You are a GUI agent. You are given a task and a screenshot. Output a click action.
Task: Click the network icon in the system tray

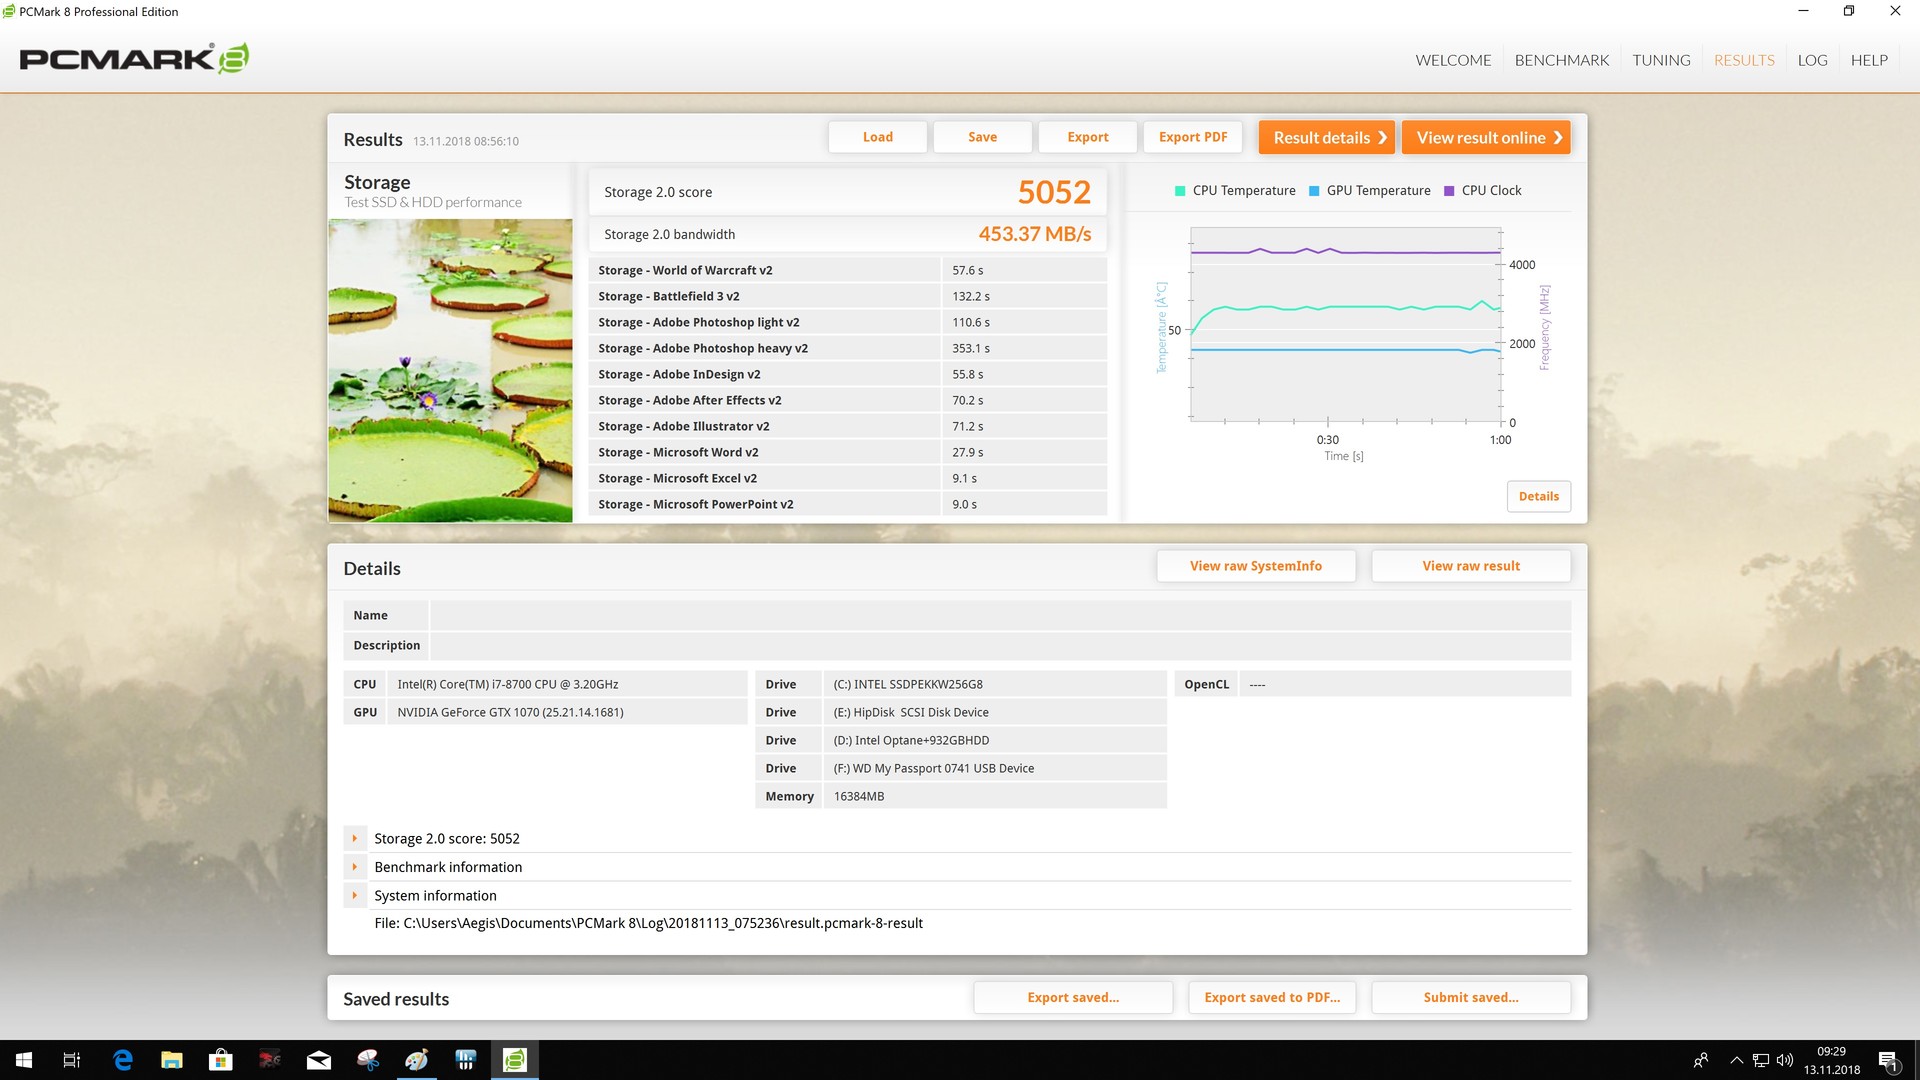tap(1761, 1060)
